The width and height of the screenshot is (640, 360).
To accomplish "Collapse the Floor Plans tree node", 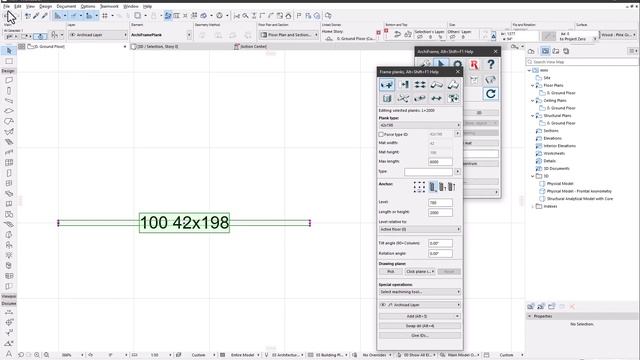I will 533,85.
